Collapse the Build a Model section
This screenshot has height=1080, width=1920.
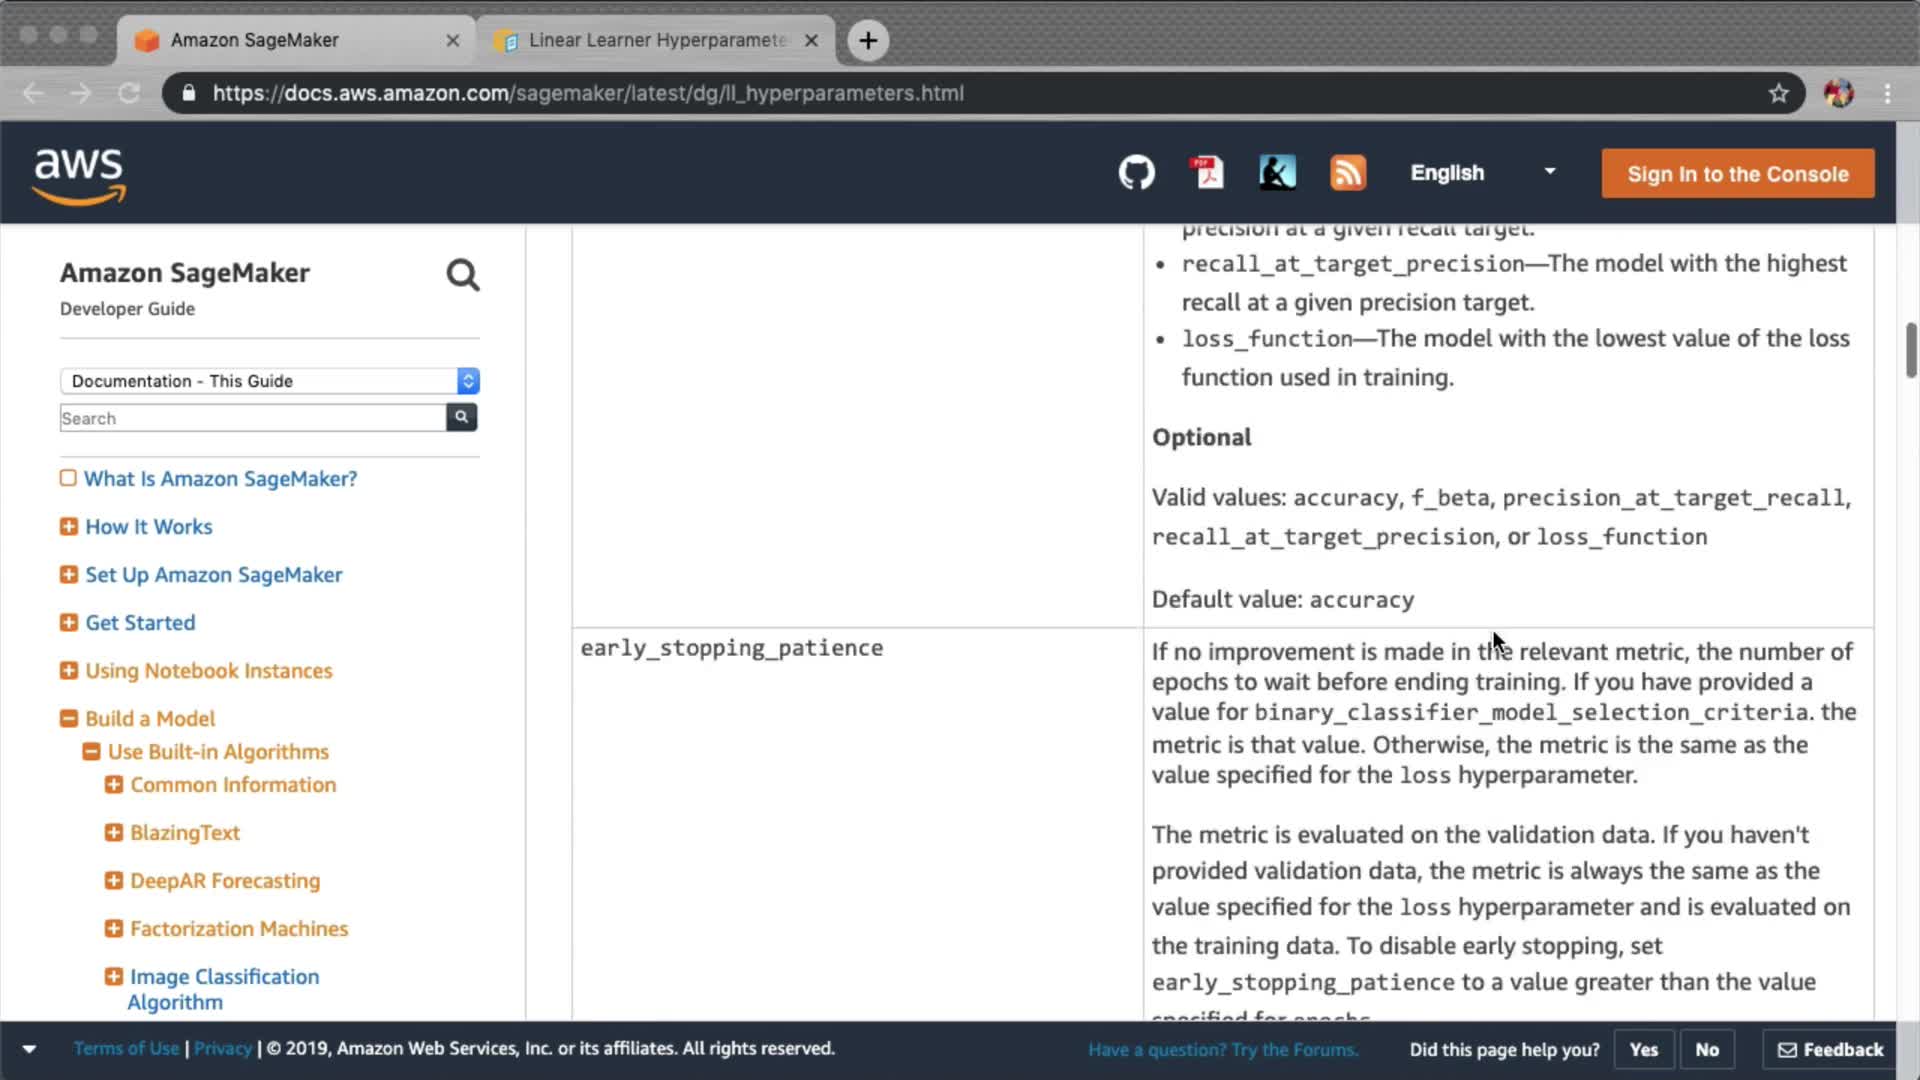pos(69,719)
